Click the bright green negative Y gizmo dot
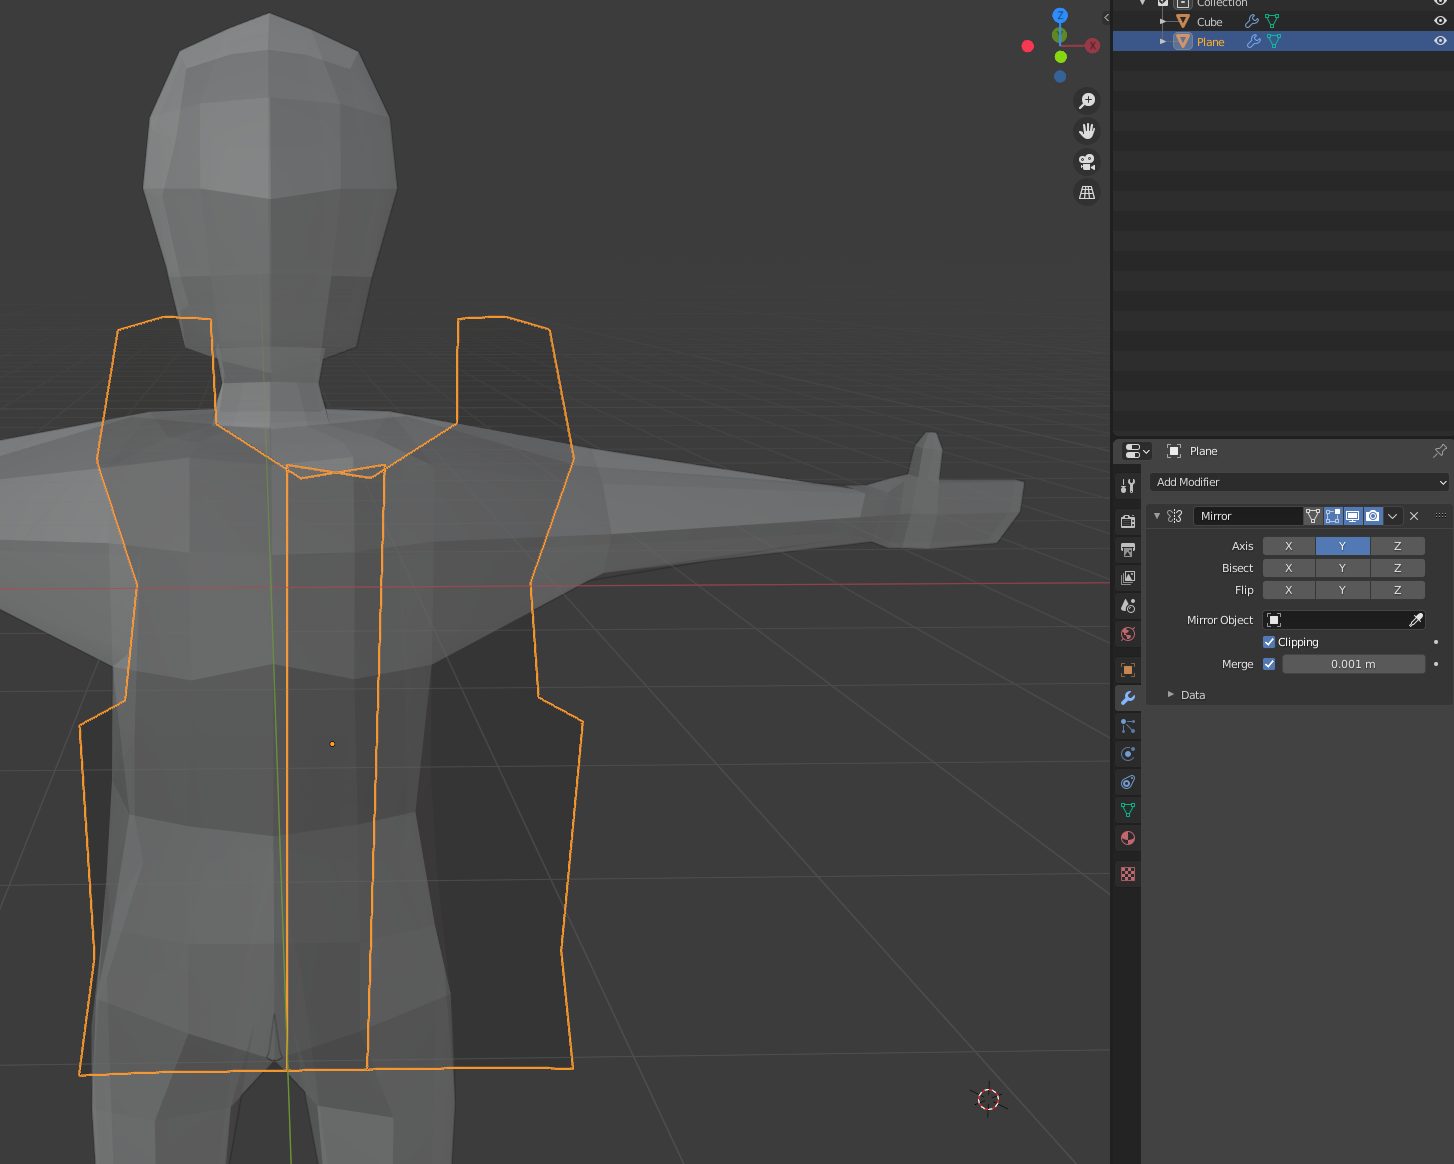 tap(1060, 57)
